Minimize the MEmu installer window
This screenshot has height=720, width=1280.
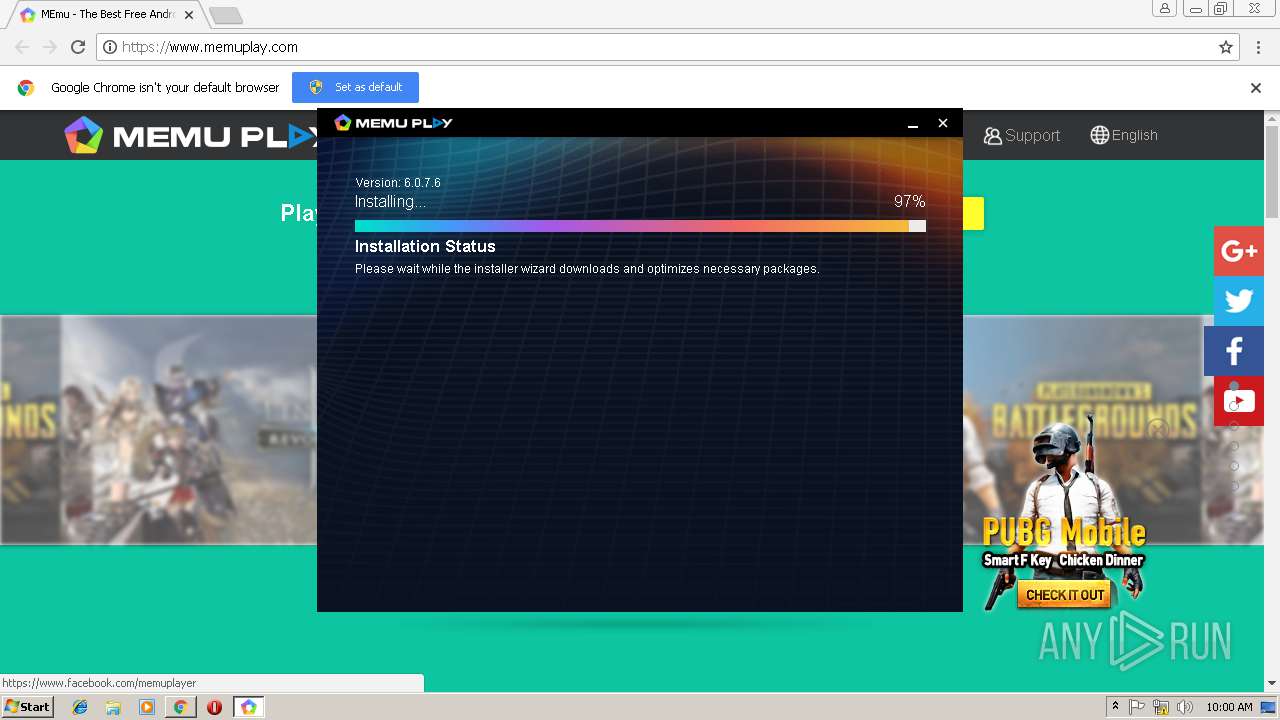[x=912, y=123]
